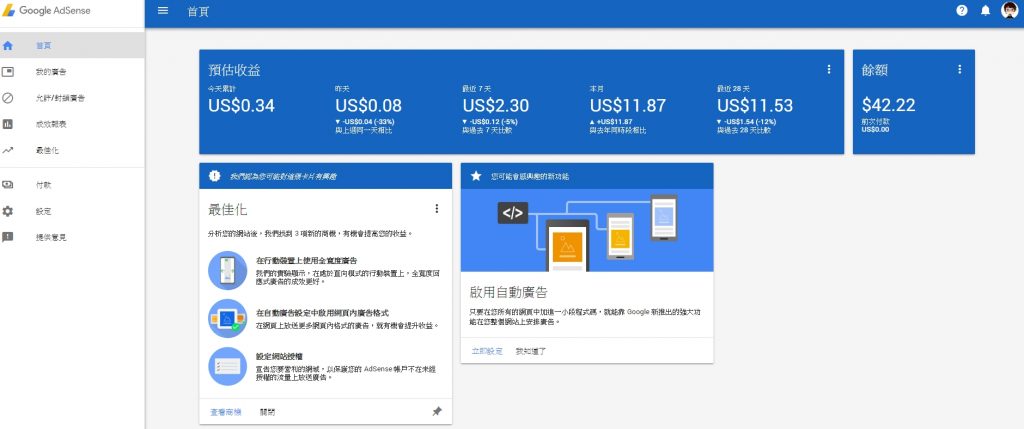This screenshot has height=429, width=1024.
Task: Open the hamburger navigation menu
Action: click(x=164, y=11)
